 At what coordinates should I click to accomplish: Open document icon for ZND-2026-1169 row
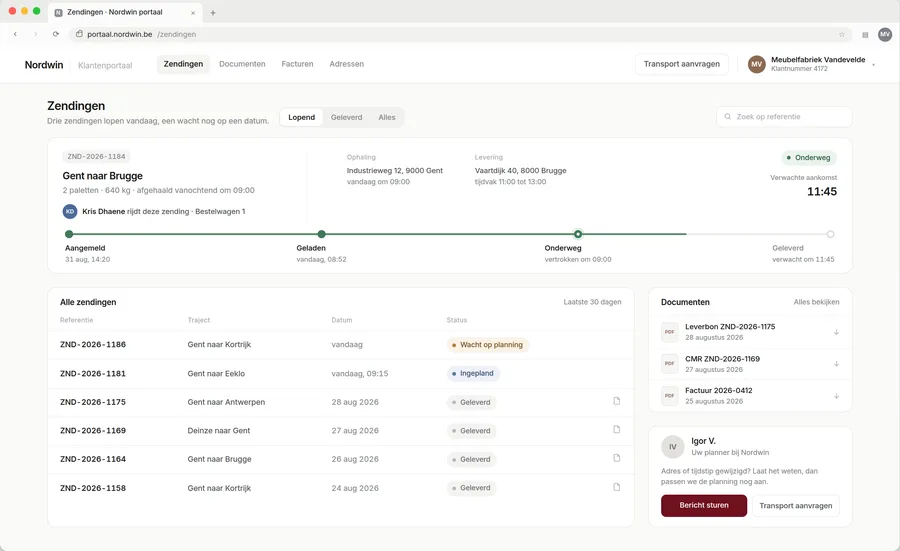click(616, 430)
